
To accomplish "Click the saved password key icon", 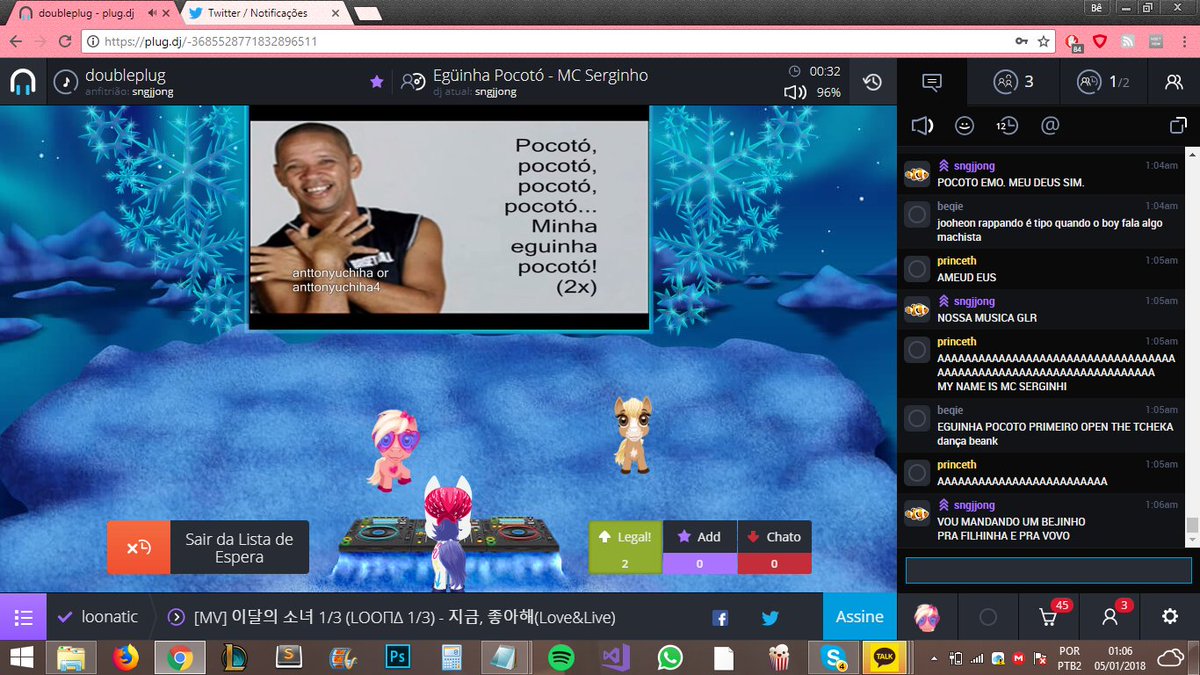I will (x=1021, y=41).
